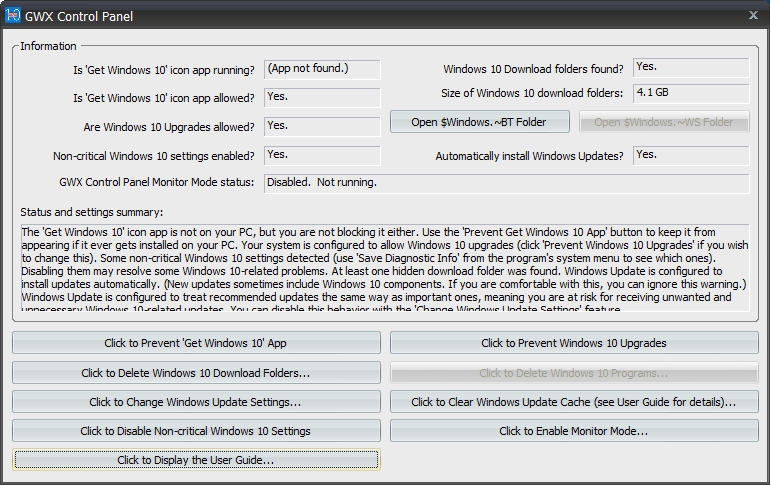Image resolution: width=771 pixels, height=486 pixels.
Task: Click the 'Upgrades allowed?' Yes field
Action: coord(322,126)
